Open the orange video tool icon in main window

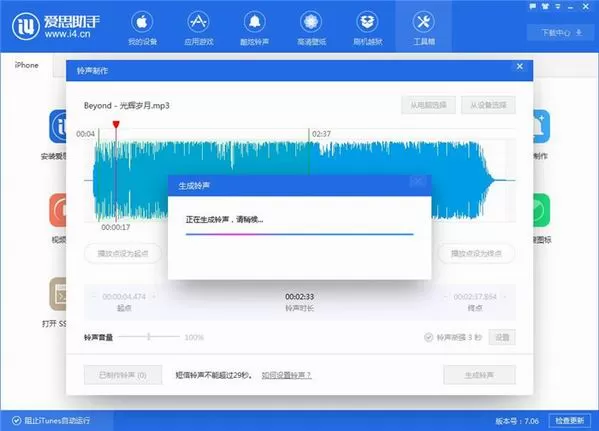58,210
